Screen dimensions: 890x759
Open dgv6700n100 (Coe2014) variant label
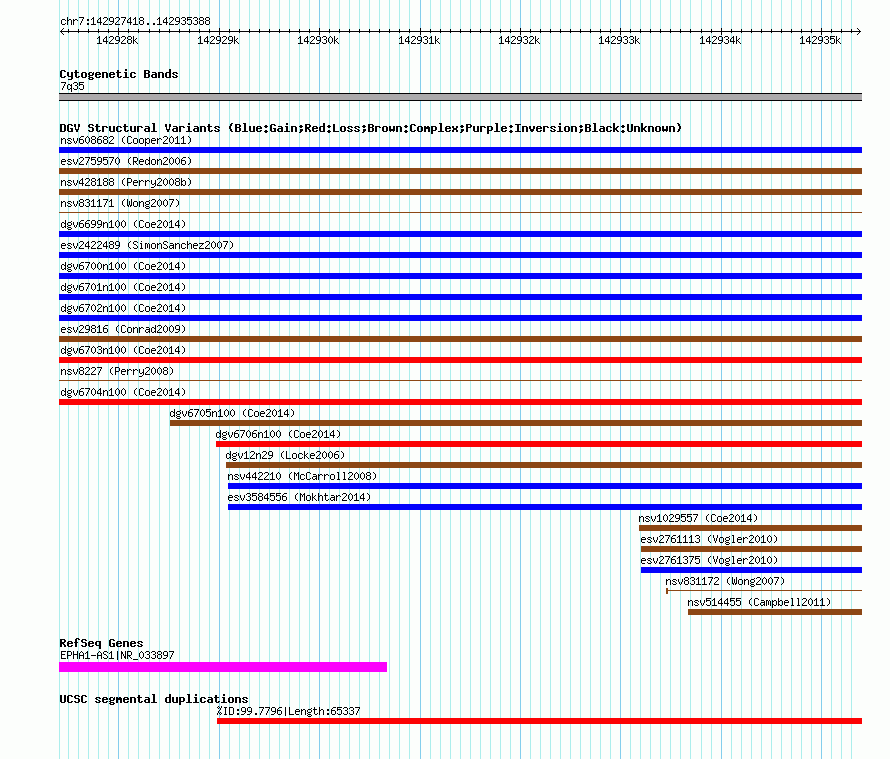(x=123, y=266)
